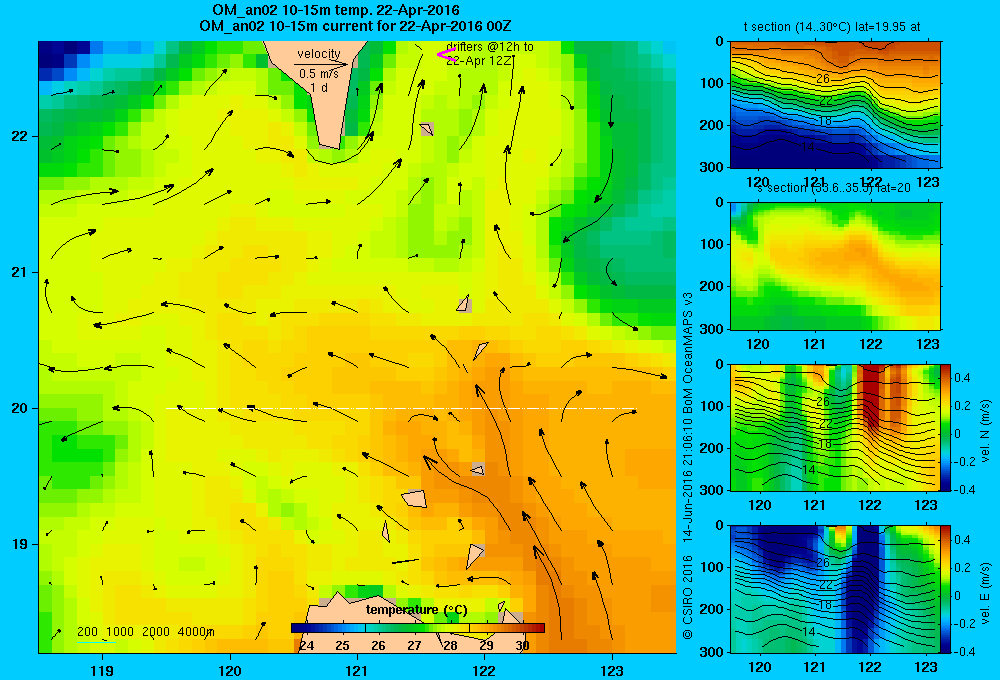Image resolution: width=1000 pixels, height=680 pixels.
Task: Click the magenta drifter arrow marker
Action: 446,55
